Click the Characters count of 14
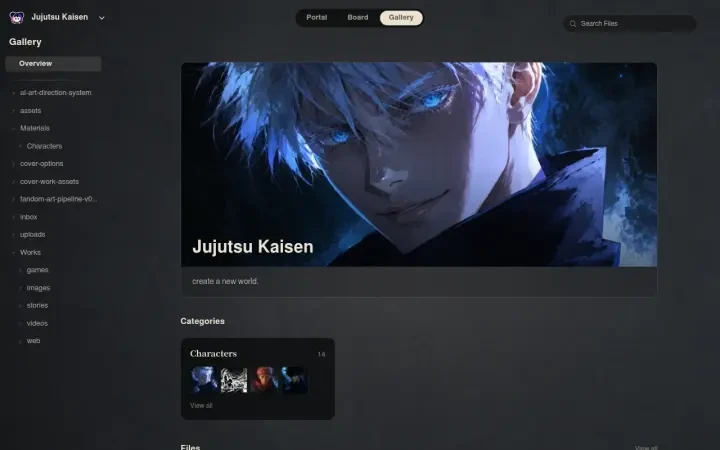The width and height of the screenshot is (720, 450). coord(321,354)
